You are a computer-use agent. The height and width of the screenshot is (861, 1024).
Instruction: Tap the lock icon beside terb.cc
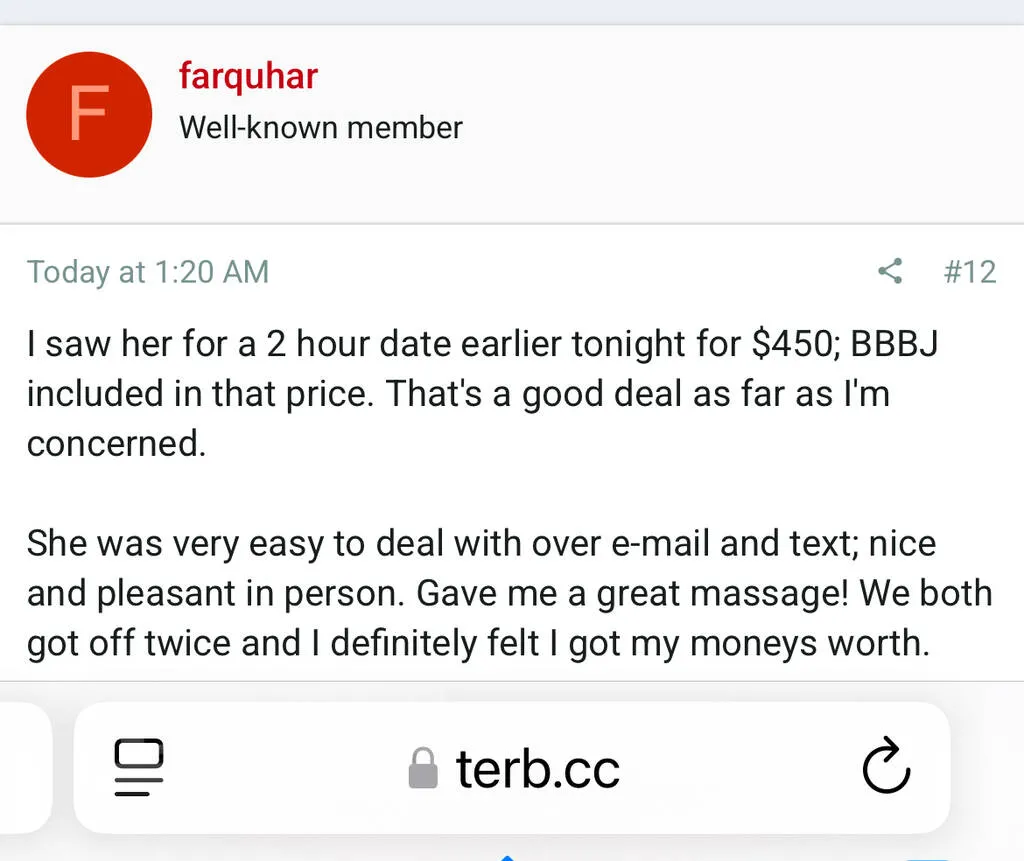[x=424, y=769]
